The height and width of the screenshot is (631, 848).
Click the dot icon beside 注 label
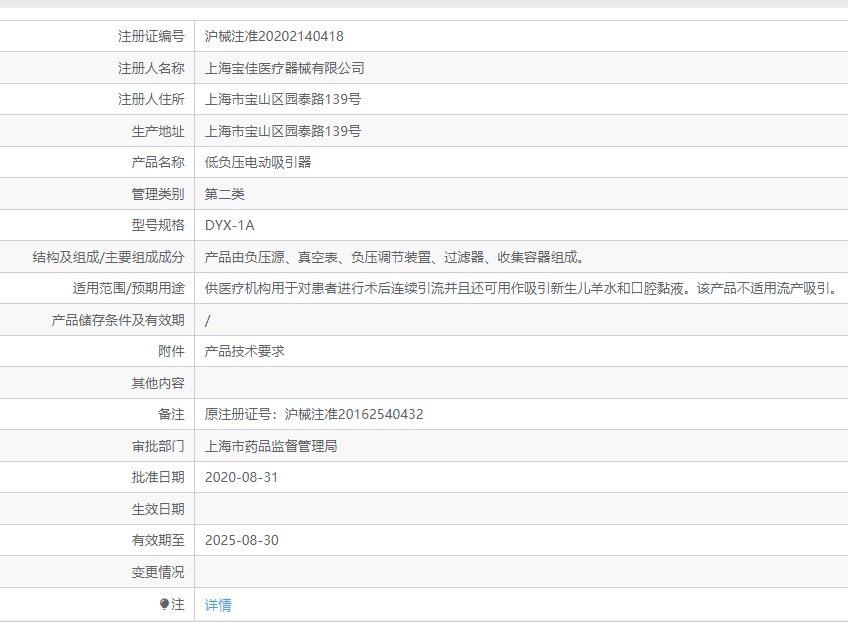[x=164, y=604]
